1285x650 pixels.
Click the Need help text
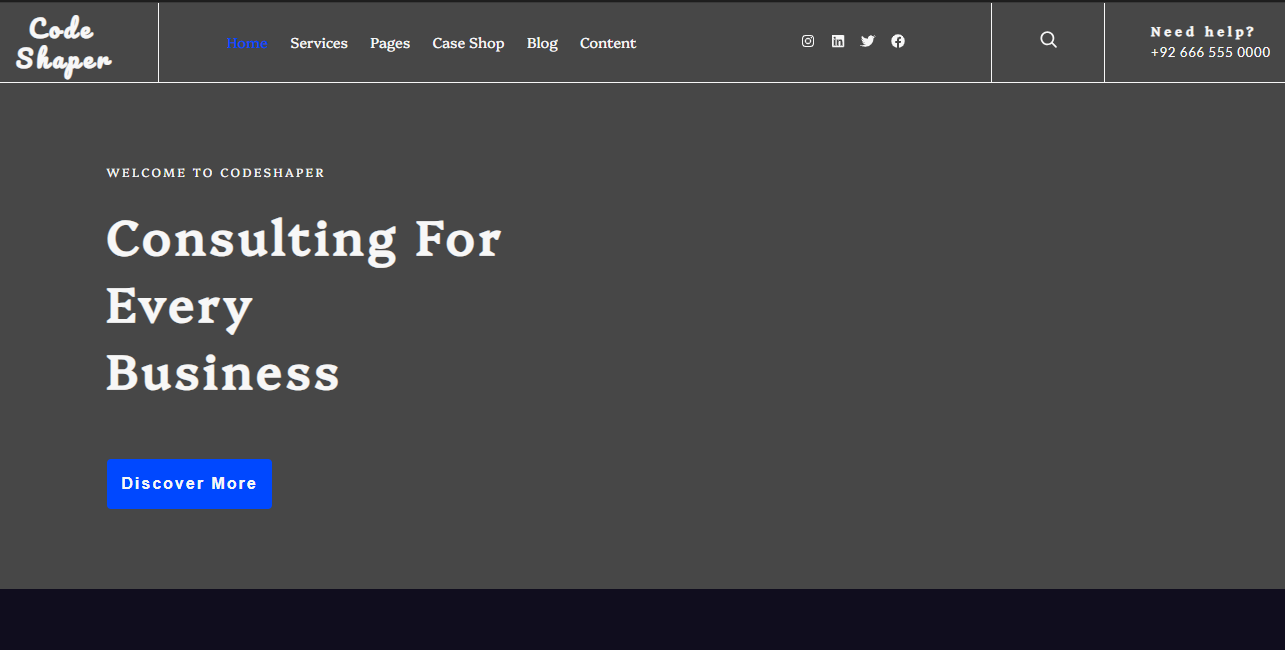click(1202, 31)
